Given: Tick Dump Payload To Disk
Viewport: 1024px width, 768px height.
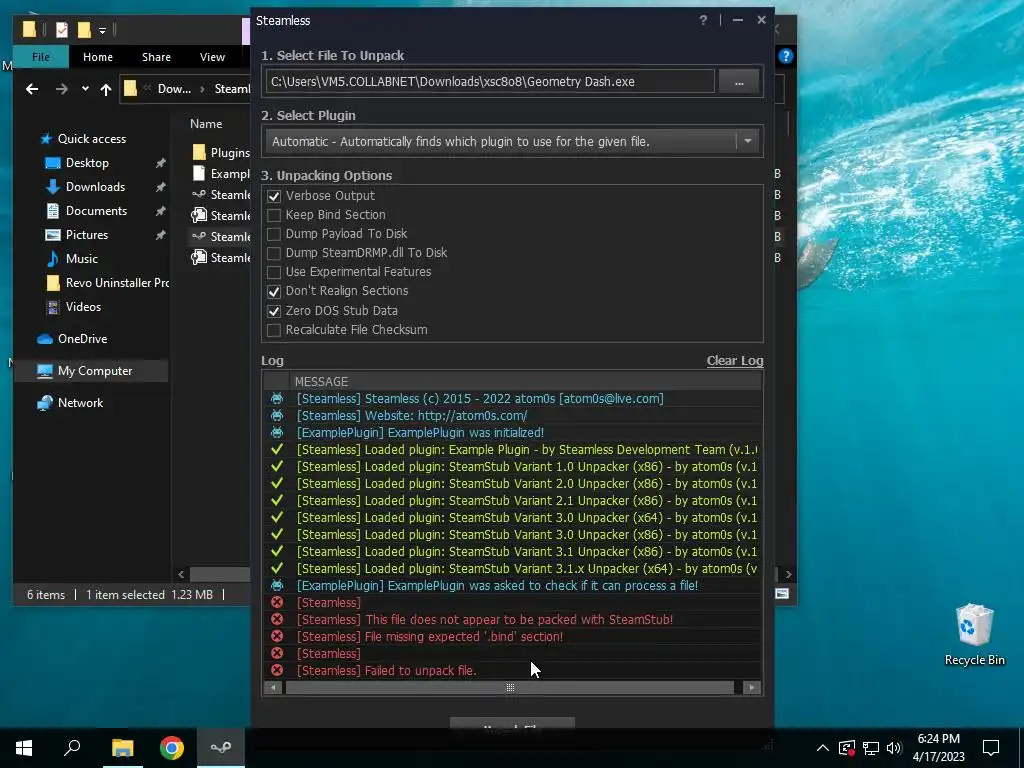Looking at the screenshot, I should [274, 234].
